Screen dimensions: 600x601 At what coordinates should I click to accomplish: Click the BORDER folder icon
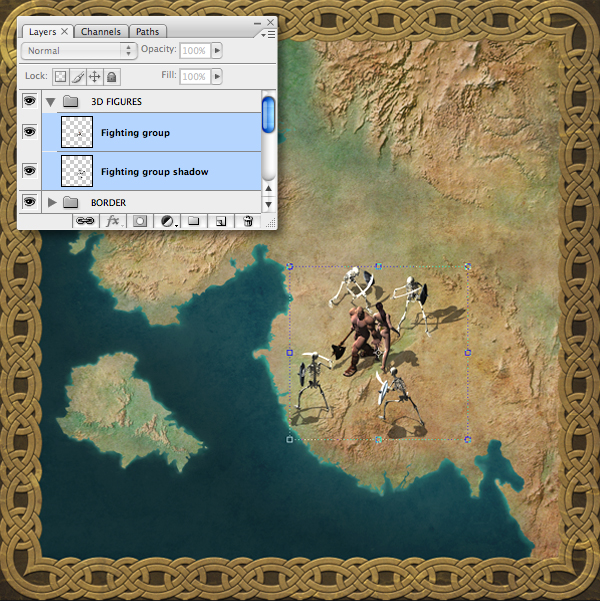click(71, 202)
